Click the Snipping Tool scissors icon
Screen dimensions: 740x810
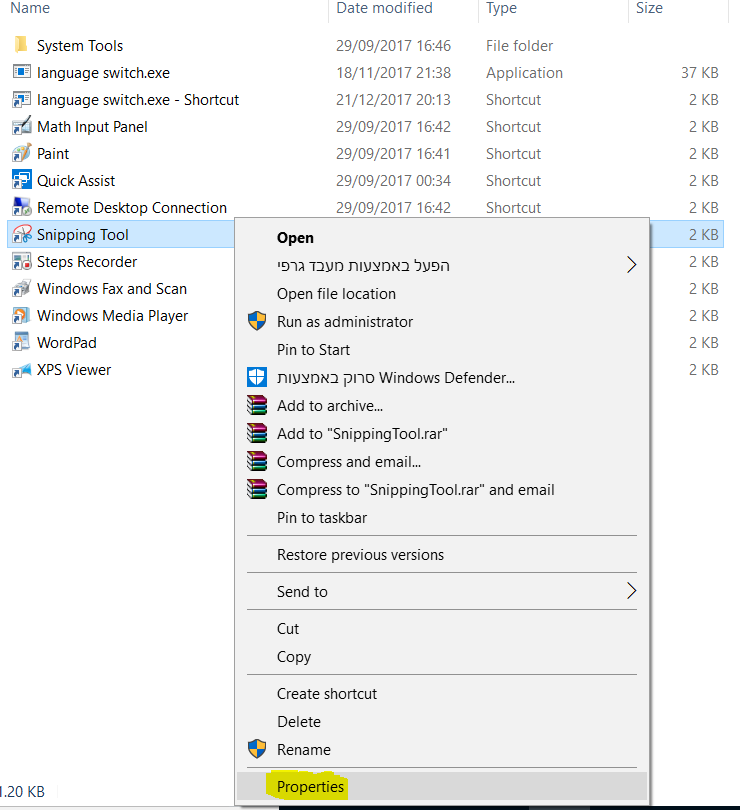click(x=21, y=234)
